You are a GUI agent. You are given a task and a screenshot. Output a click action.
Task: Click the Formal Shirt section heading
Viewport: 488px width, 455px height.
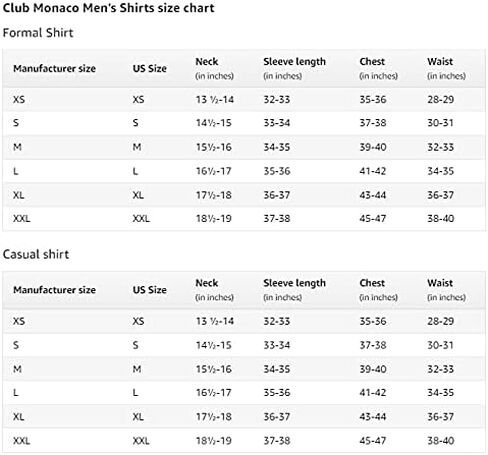pos(38,33)
